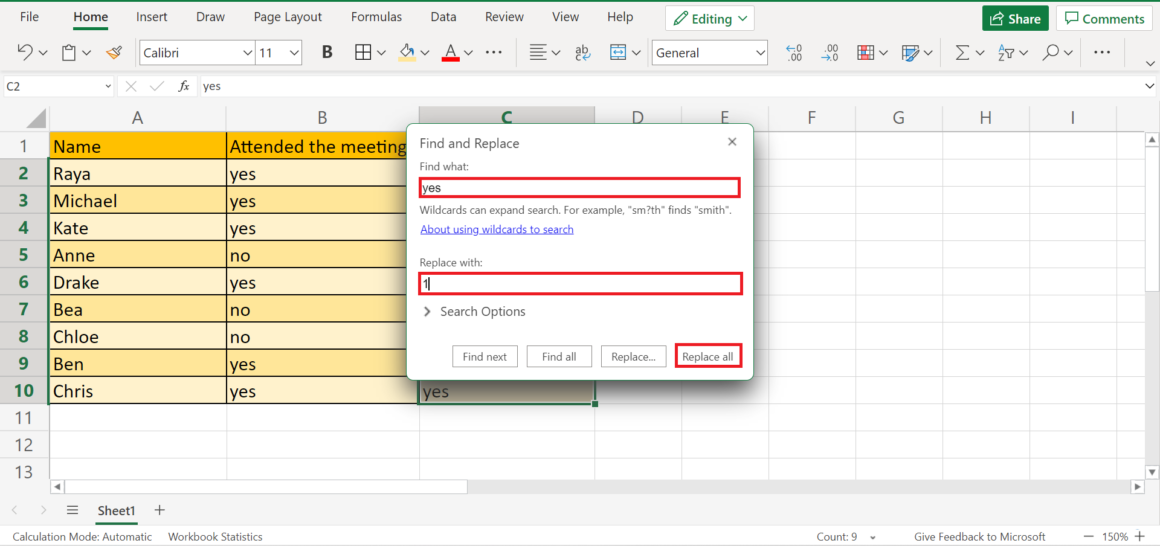Click Give Feedback to Microsoft

(x=979, y=537)
